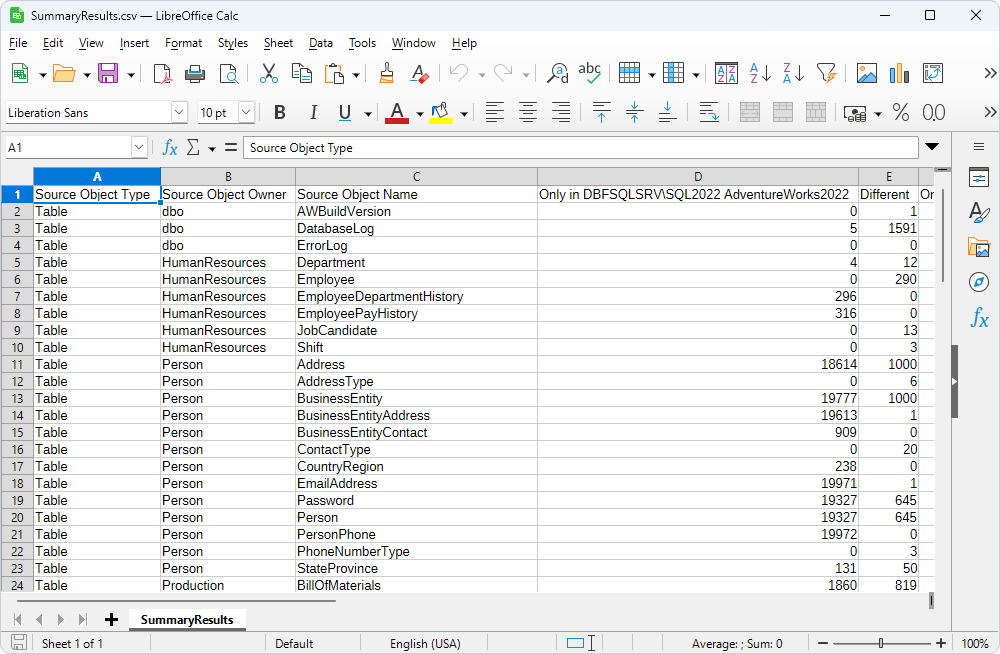
Task: Sort descending Z to A
Action: [x=794, y=73]
